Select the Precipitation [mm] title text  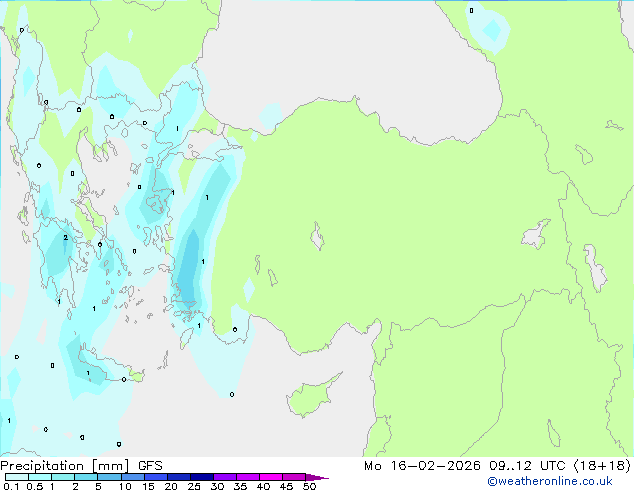[x=65, y=466]
